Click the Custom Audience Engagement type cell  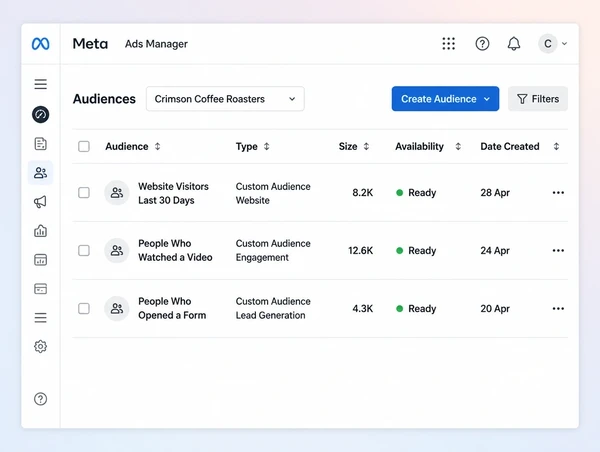(x=273, y=250)
